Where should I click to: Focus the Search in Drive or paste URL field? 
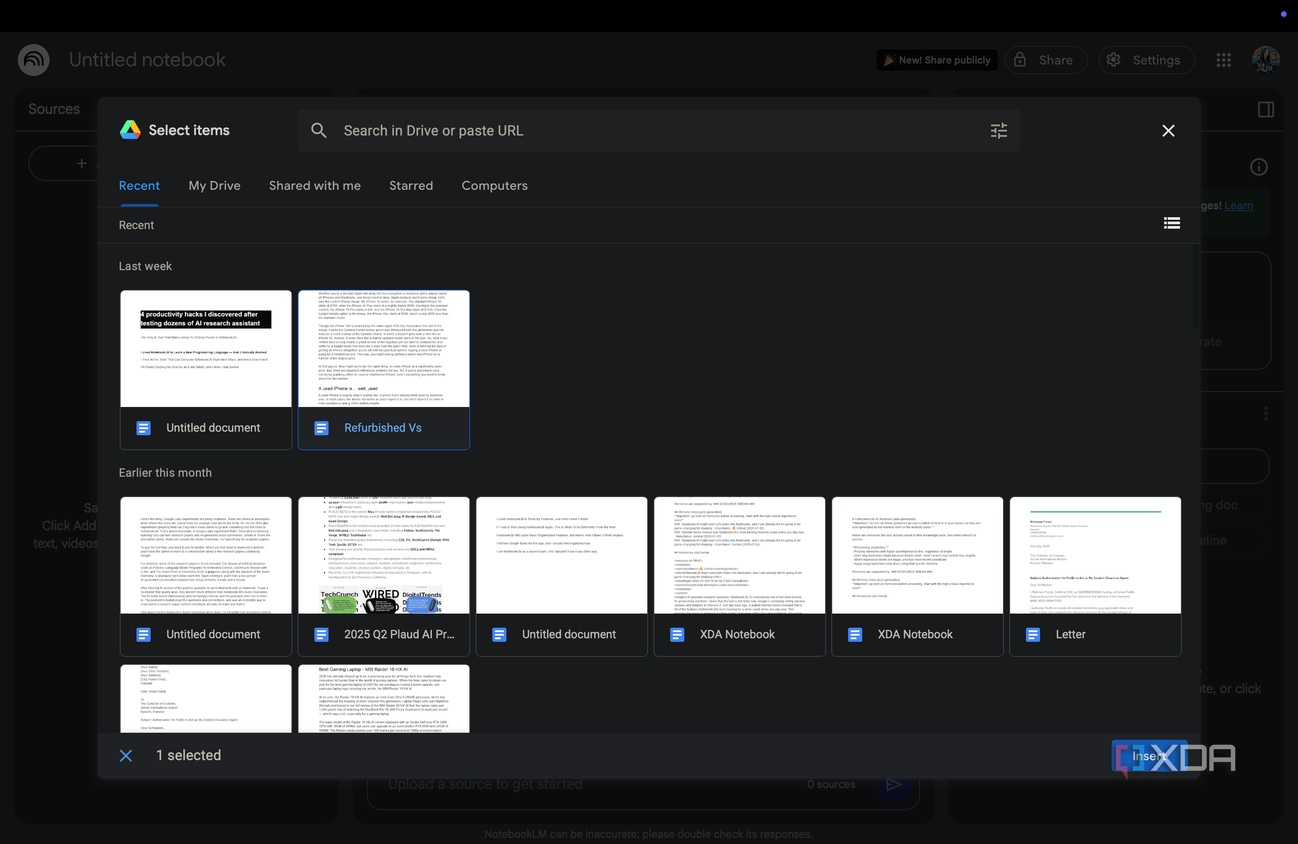(x=660, y=130)
